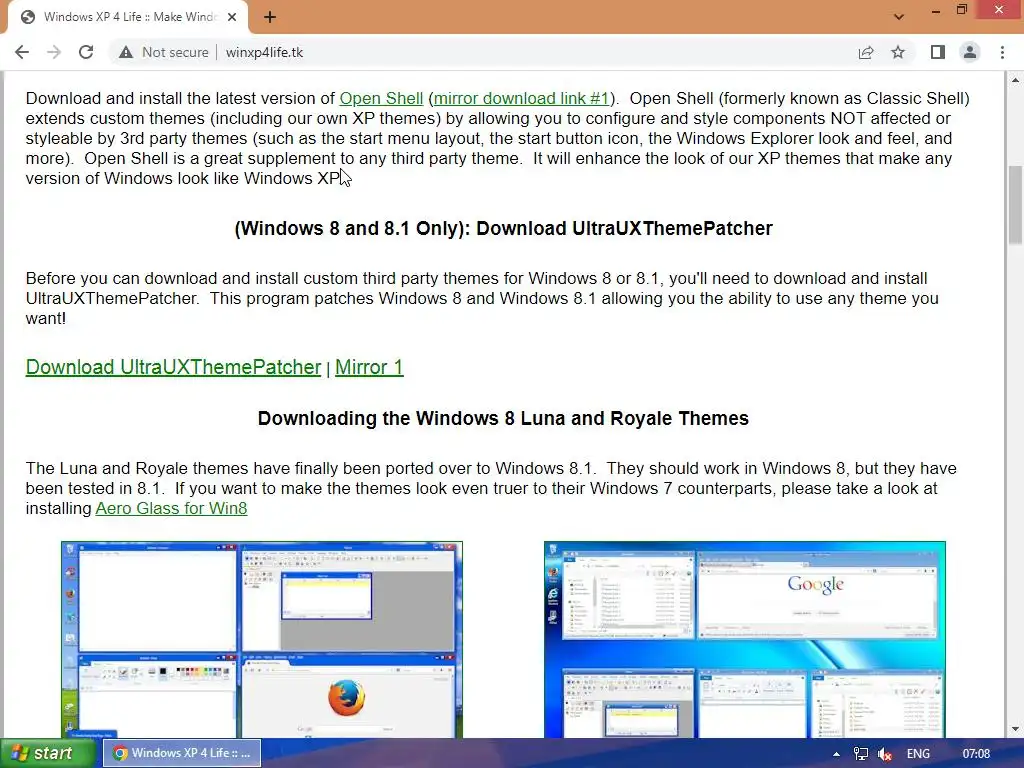The width and height of the screenshot is (1024, 768).
Task: Open the Start menu
Action: click(48, 753)
